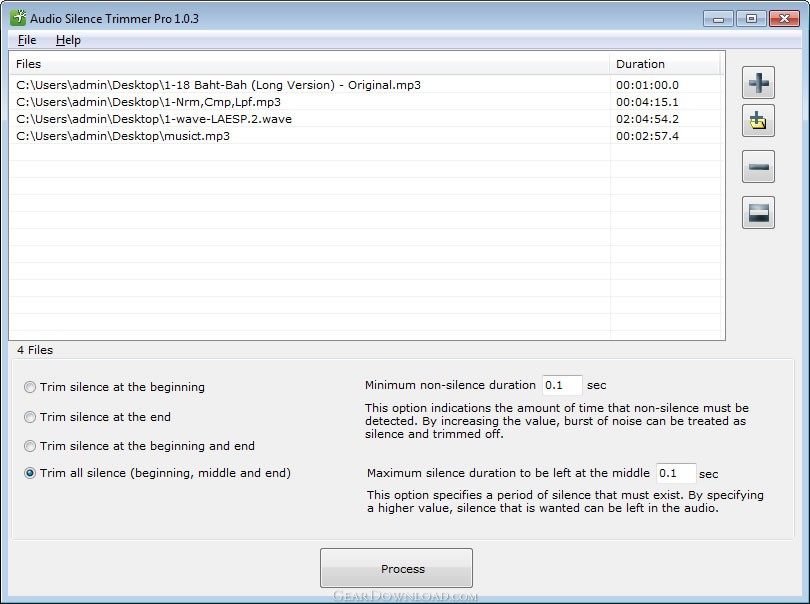Click the clear all files icon
Image resolution: width=810 pixels, height=604 pixels.
(758, 212)
